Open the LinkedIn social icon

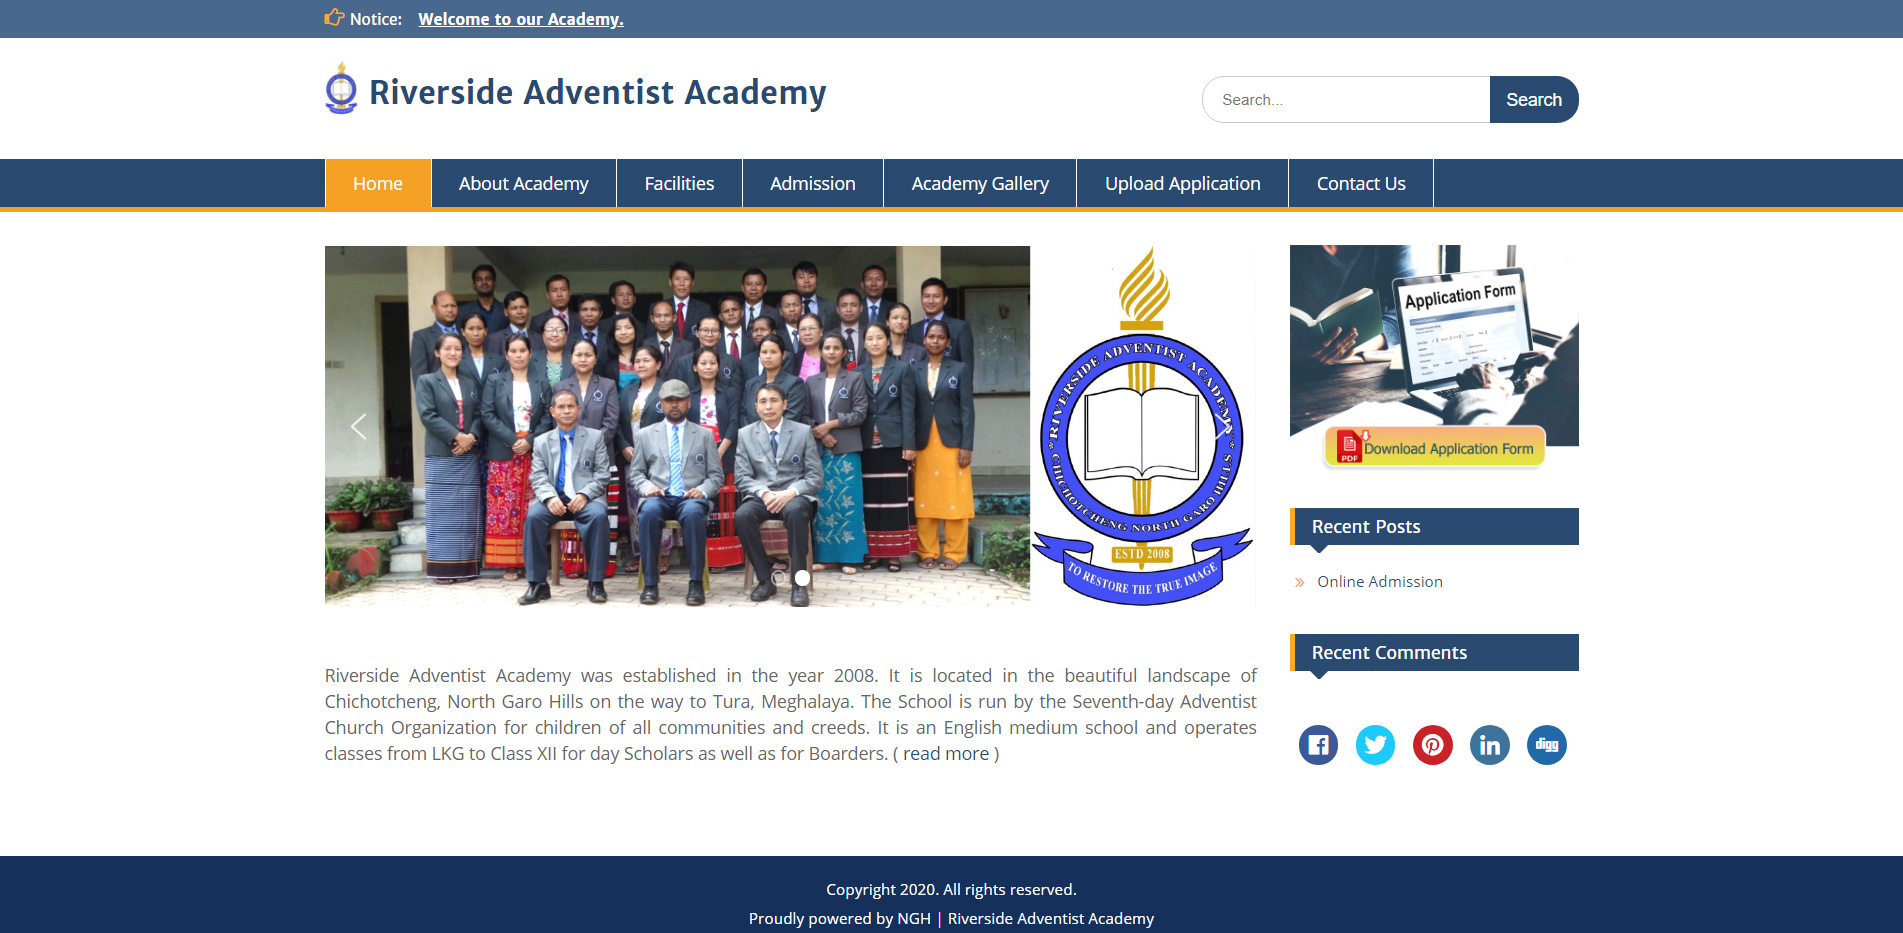(1489, 745)
